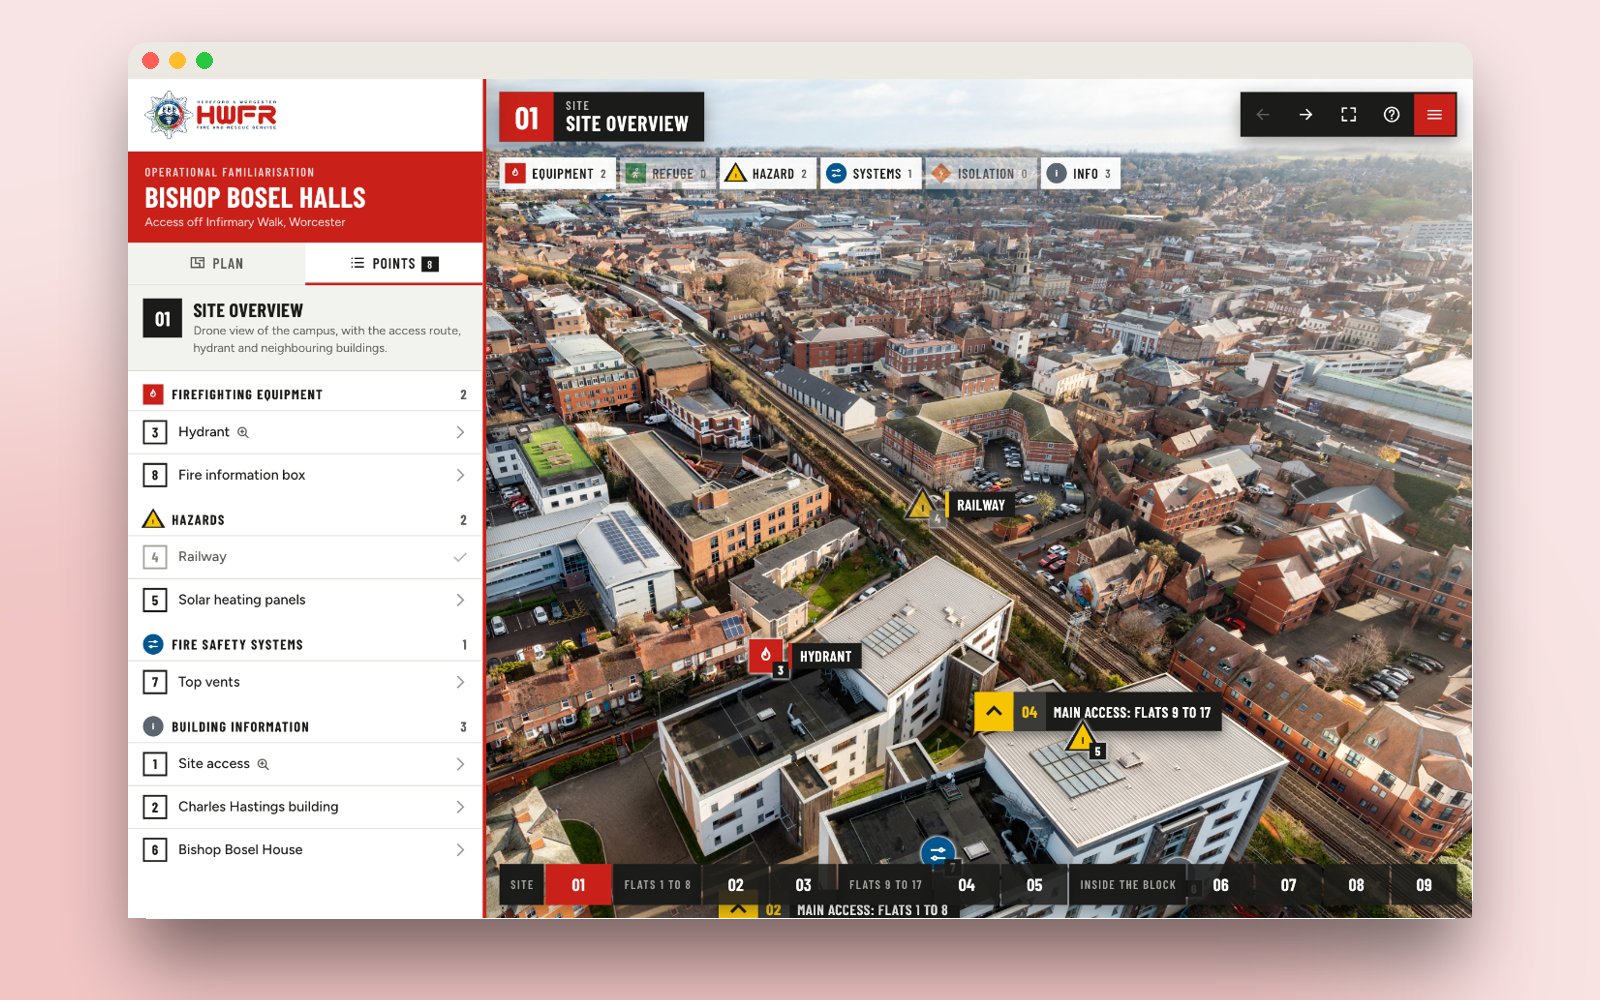Jump to scene 07 in bottom bar
This screenshot has height=1000, width=1600.
tap(1288, 885)
